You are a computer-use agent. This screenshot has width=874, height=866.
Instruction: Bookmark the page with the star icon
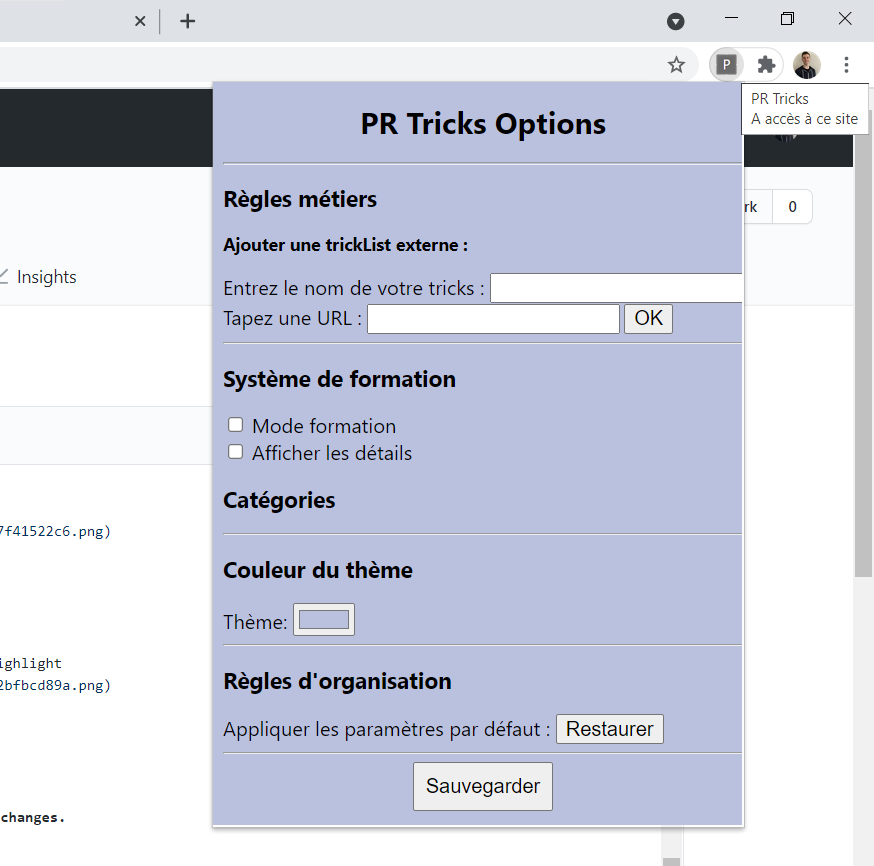(x=677, y=64)
